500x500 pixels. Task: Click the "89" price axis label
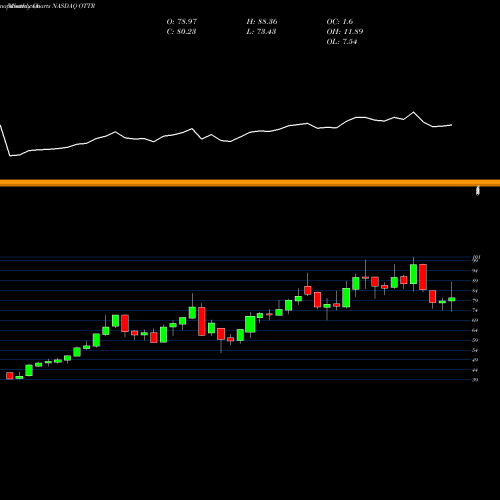[475, 281]
